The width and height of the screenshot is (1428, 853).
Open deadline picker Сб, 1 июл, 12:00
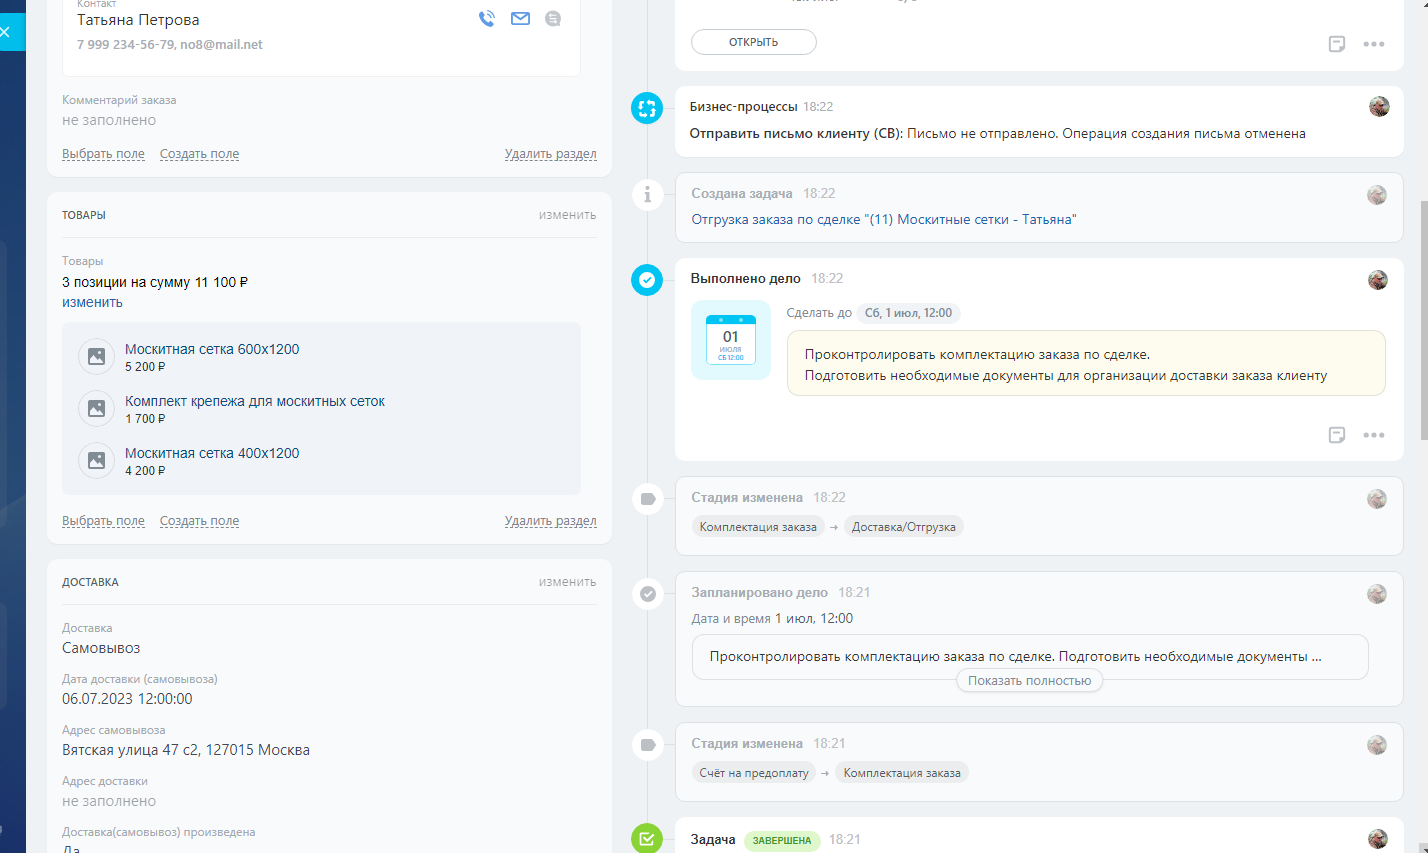coord(908,313)
